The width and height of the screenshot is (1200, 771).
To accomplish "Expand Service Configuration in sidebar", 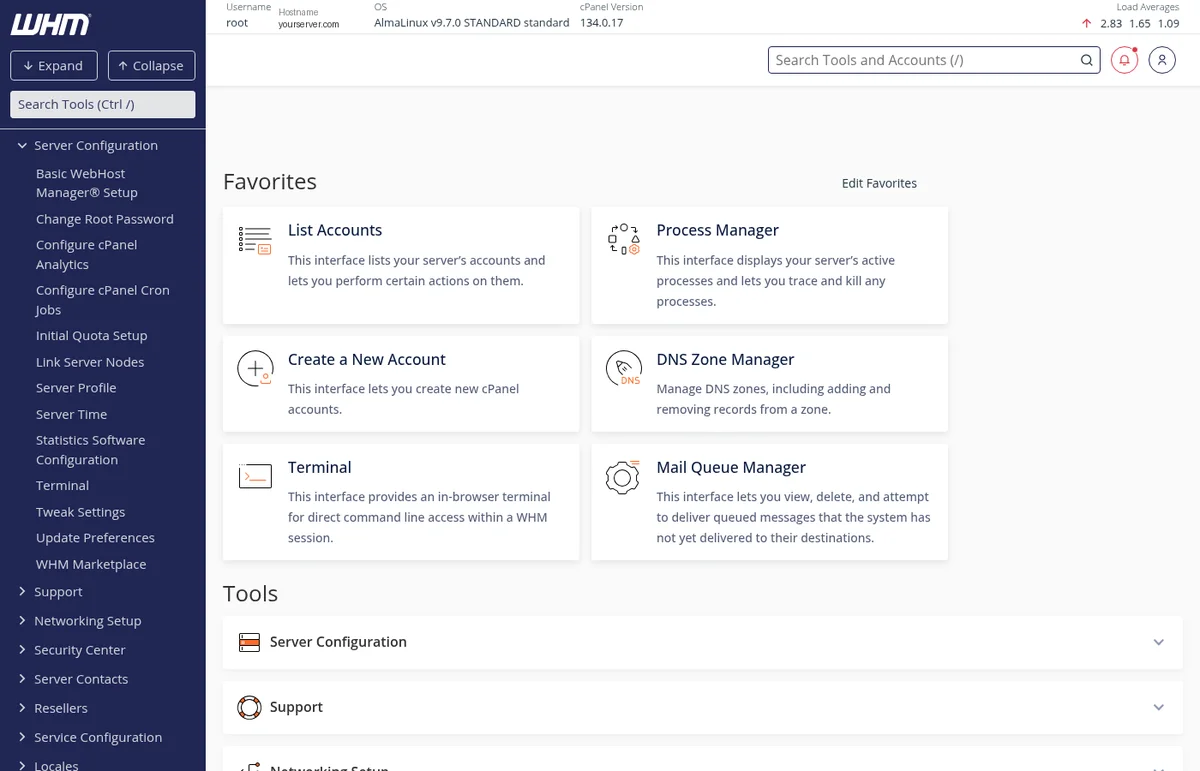I will point(22,736).
